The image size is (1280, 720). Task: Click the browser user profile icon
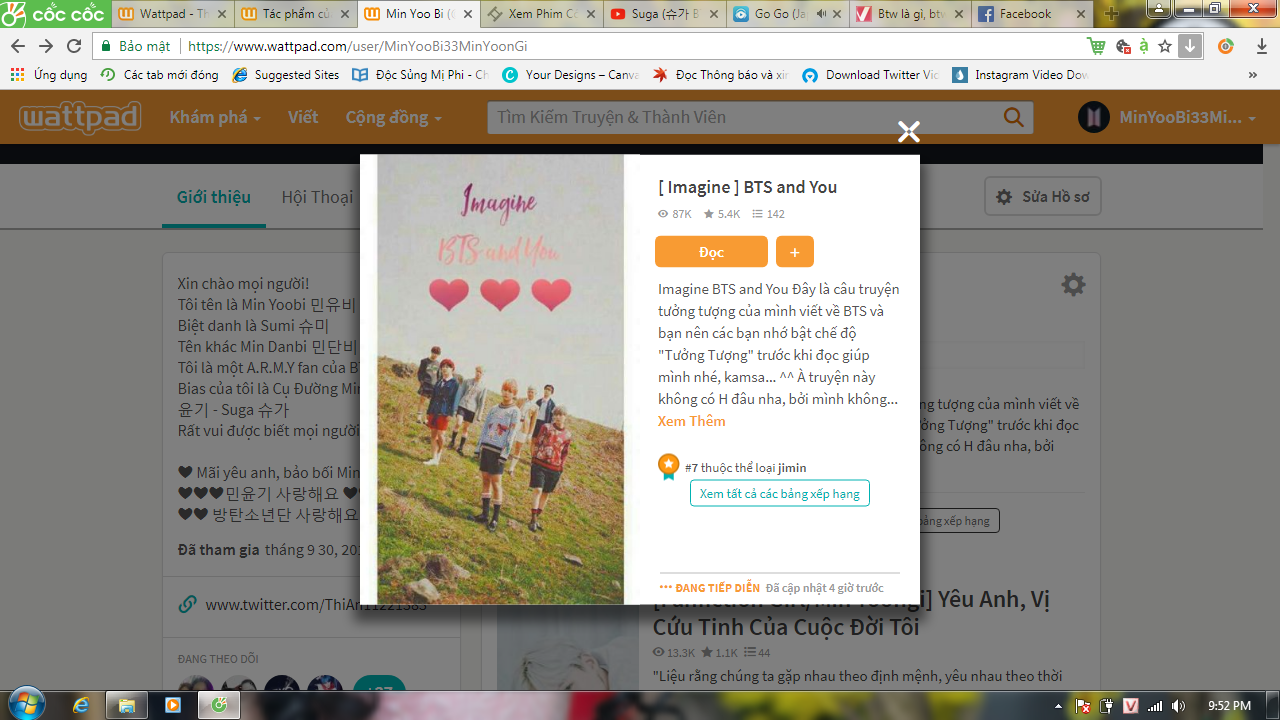click(x=1159, y=9)
